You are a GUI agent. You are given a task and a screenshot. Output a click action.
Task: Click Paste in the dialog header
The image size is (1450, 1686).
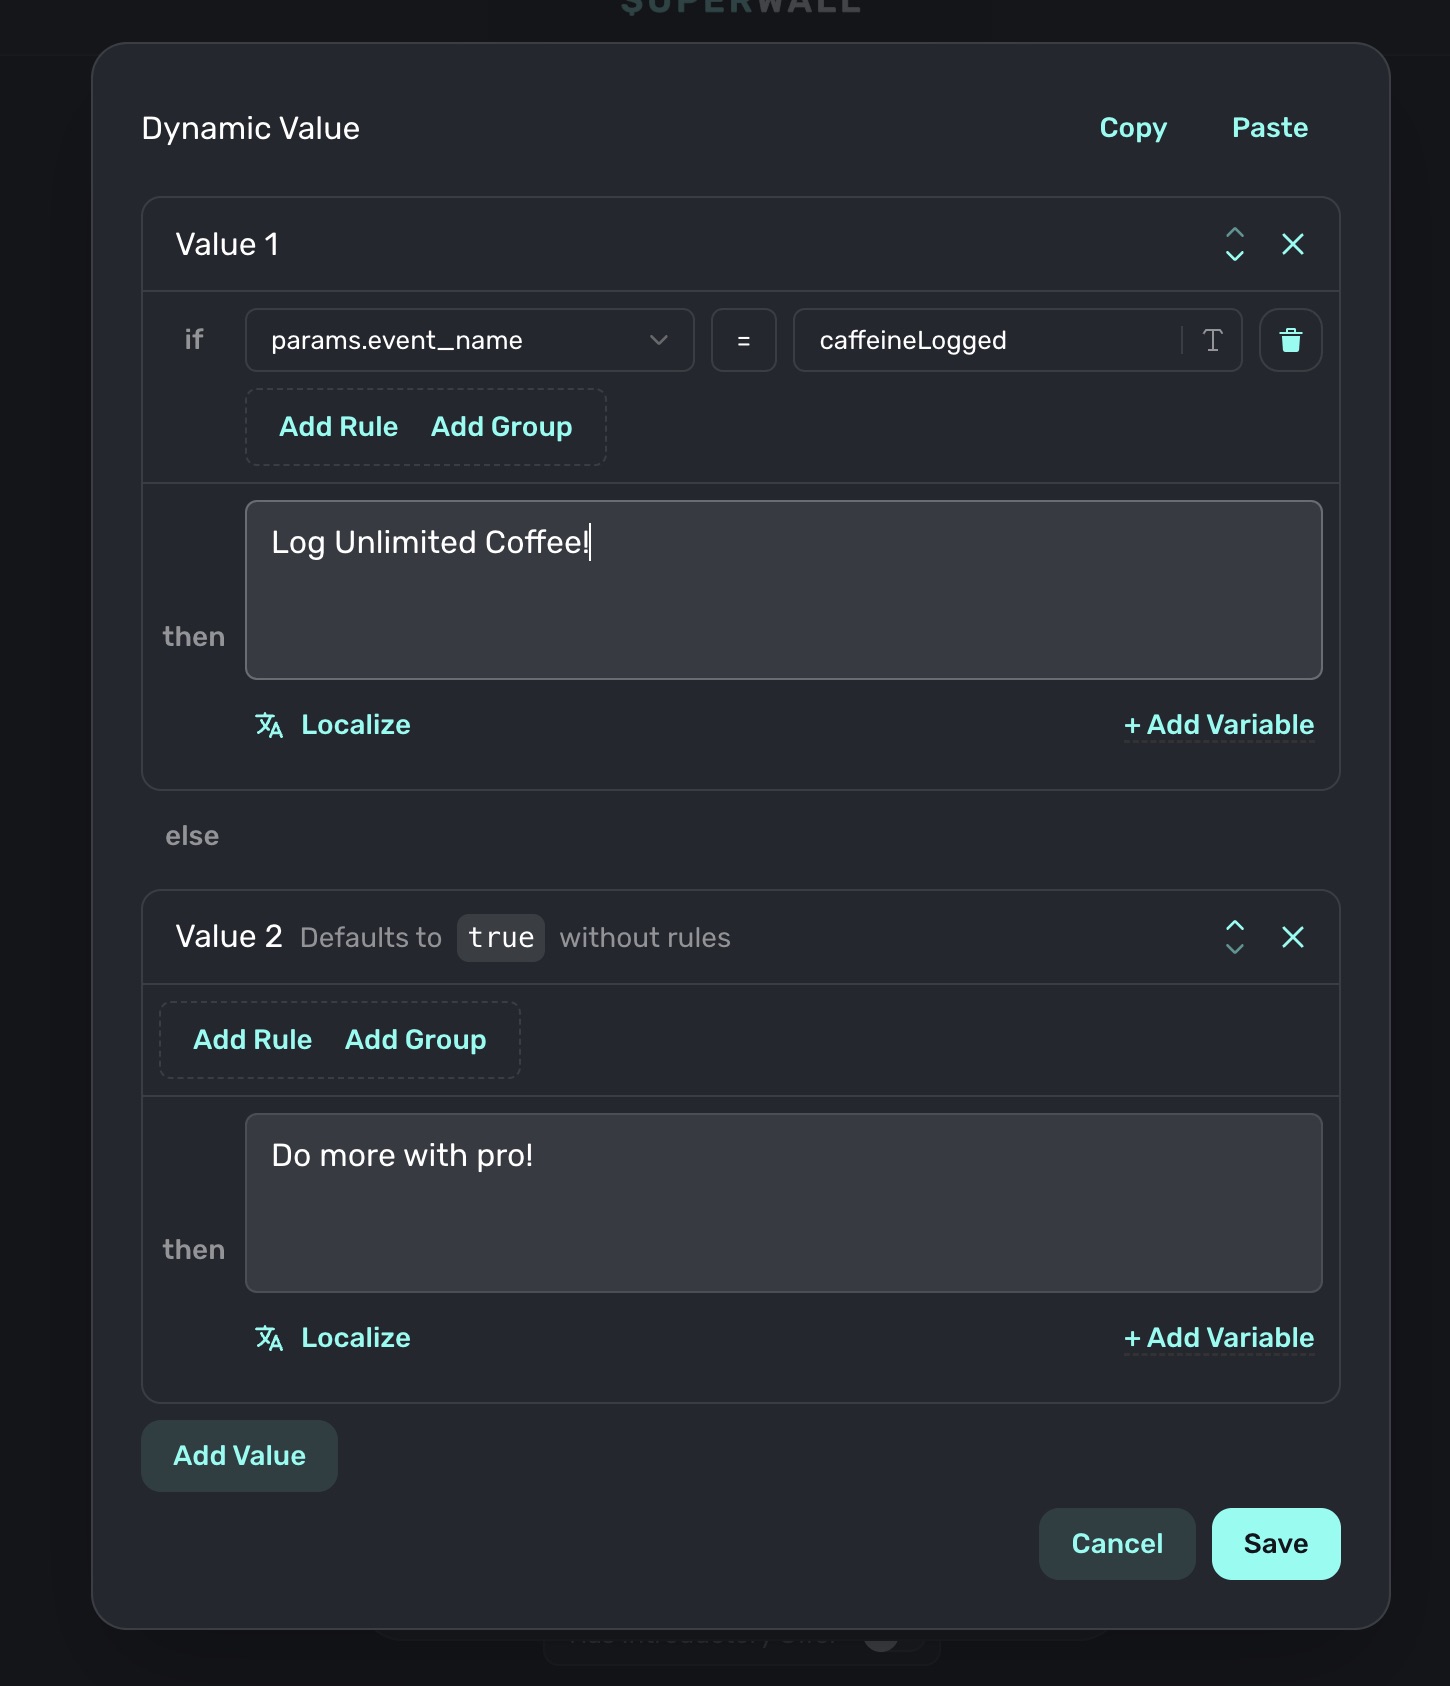tap(1269, 128)
